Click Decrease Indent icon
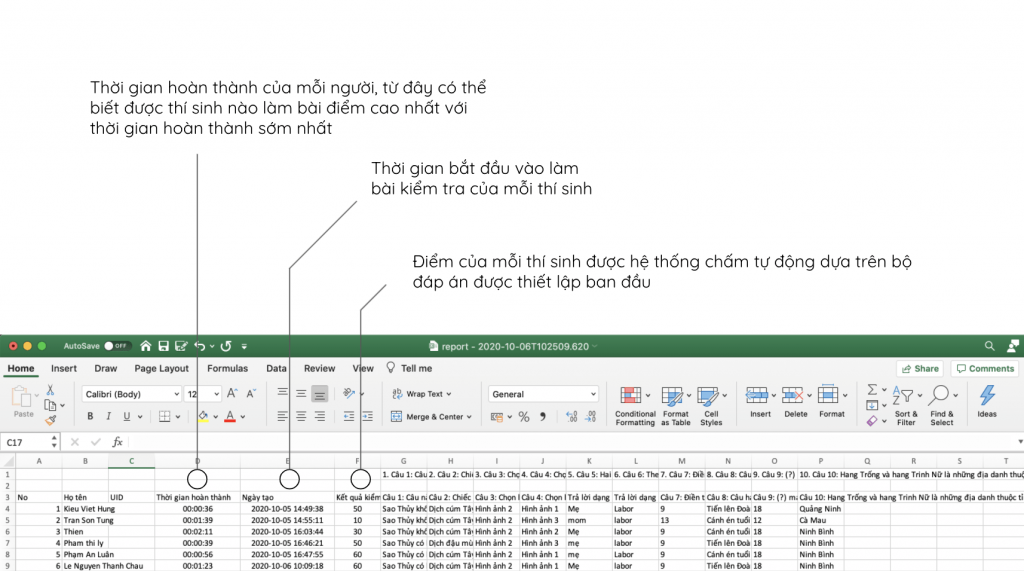 point(349,416)
